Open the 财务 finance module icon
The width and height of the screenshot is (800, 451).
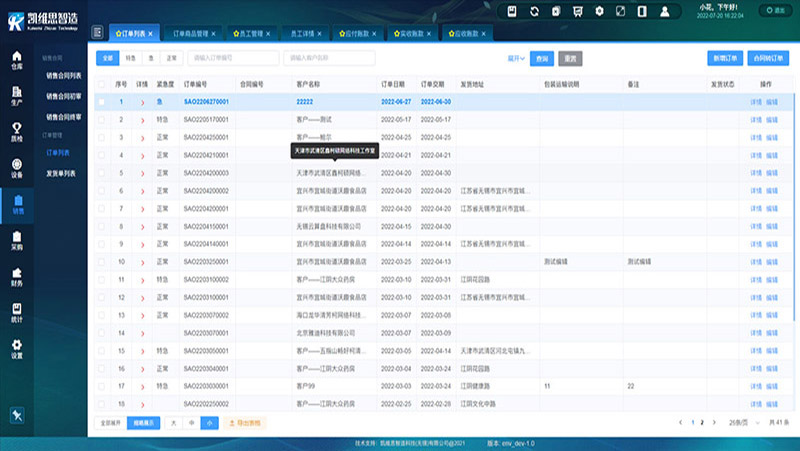17,277
